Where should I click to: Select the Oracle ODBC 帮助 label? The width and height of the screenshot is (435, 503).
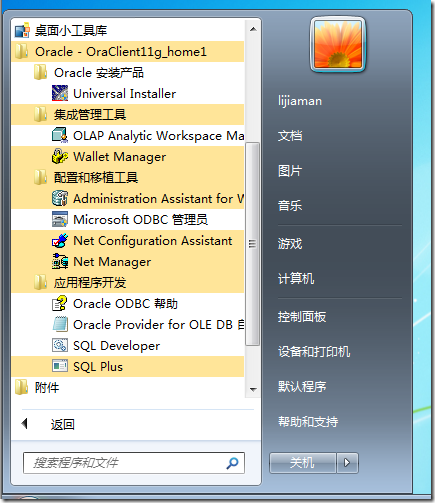click(125, 304)
